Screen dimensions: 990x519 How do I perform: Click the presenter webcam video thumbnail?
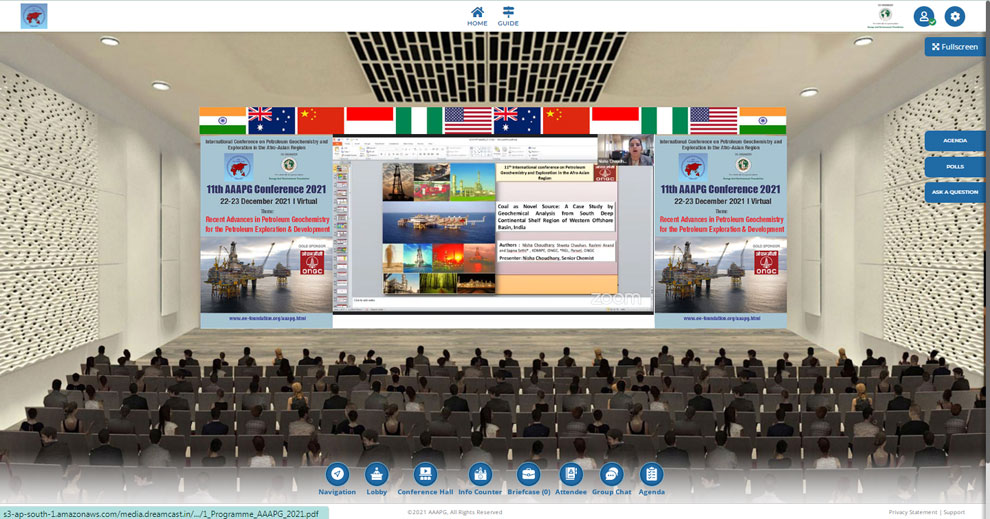tap(625, 150)
